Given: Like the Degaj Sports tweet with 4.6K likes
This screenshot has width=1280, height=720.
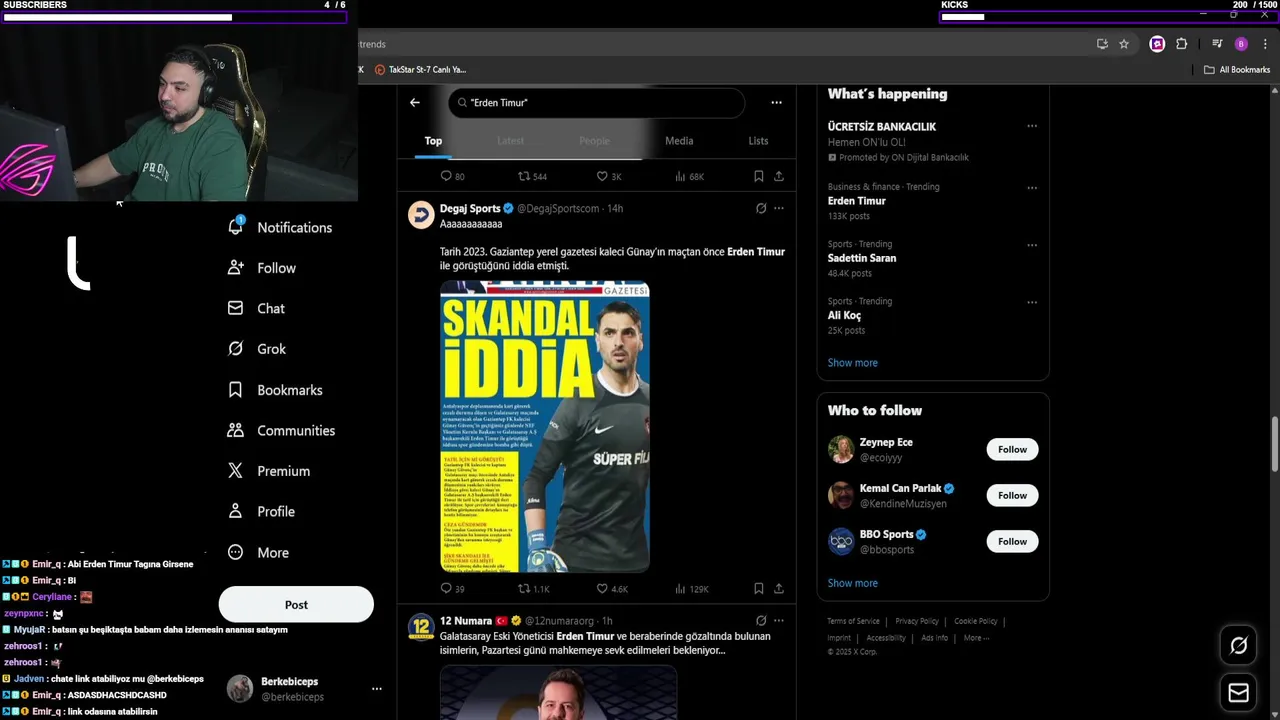Looking at the screenshot, I should pyautogui.click(x=612, y=589).
